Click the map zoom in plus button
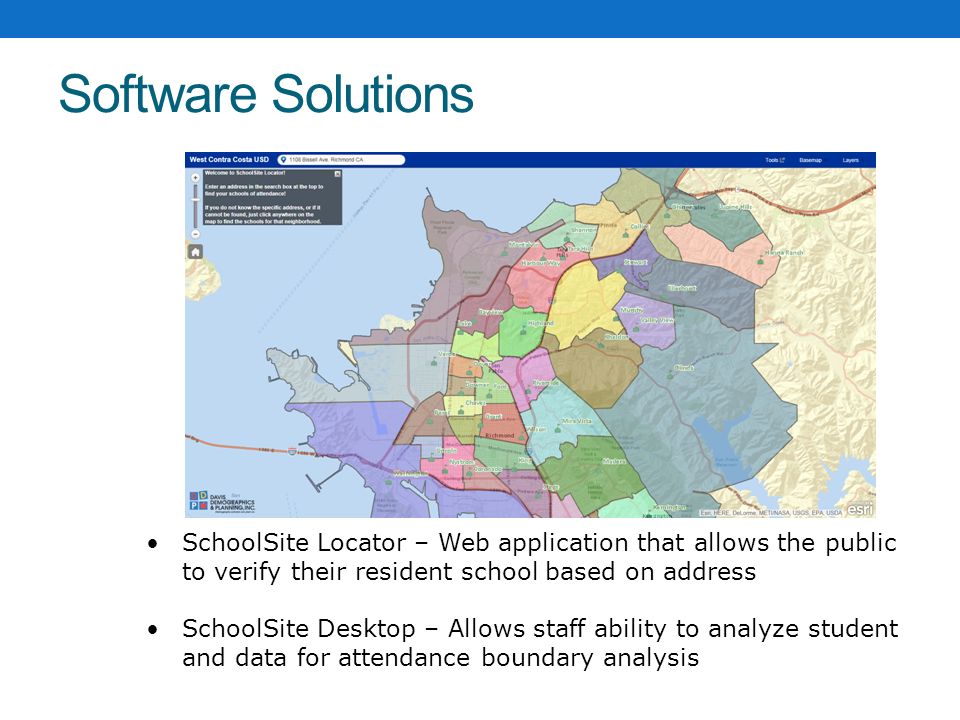Image resolution: width=960 pixels, height=720 pixels. point(195,178)
